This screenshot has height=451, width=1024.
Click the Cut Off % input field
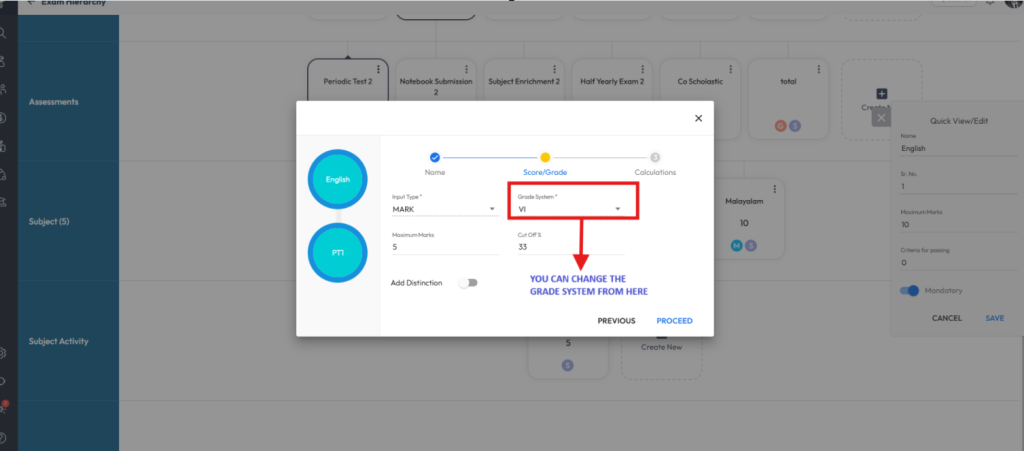[x=568, y=247]
